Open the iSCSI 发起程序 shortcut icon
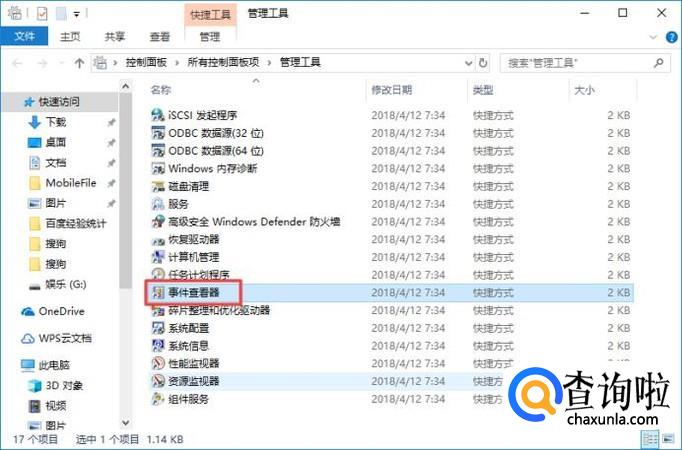Viewport: 682px width, 450px height. (157, 115)
